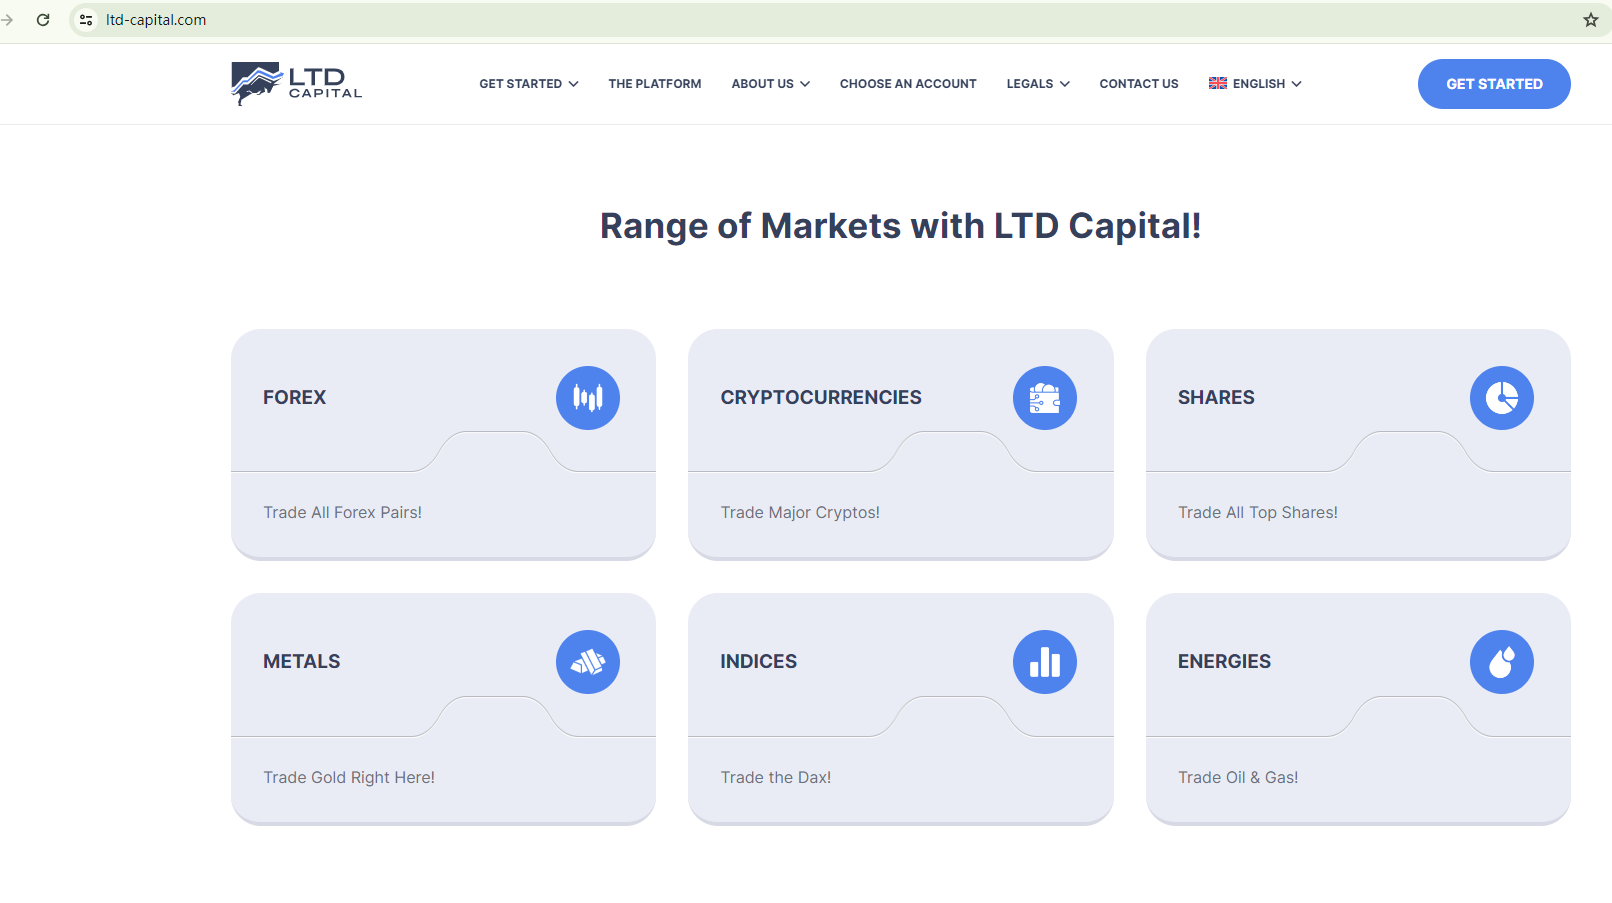Click the Shares pie chart icon

(x=1502, y=398)
